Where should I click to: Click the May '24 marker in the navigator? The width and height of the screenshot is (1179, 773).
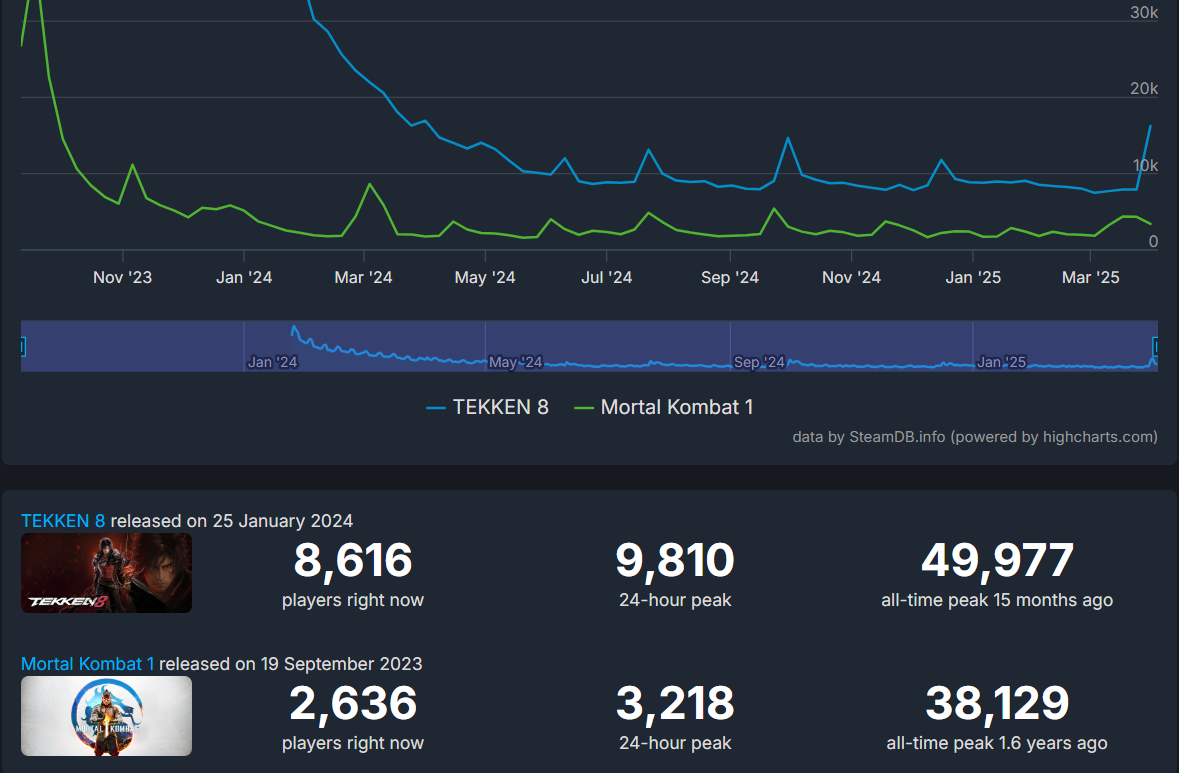(x=515, y=362)
